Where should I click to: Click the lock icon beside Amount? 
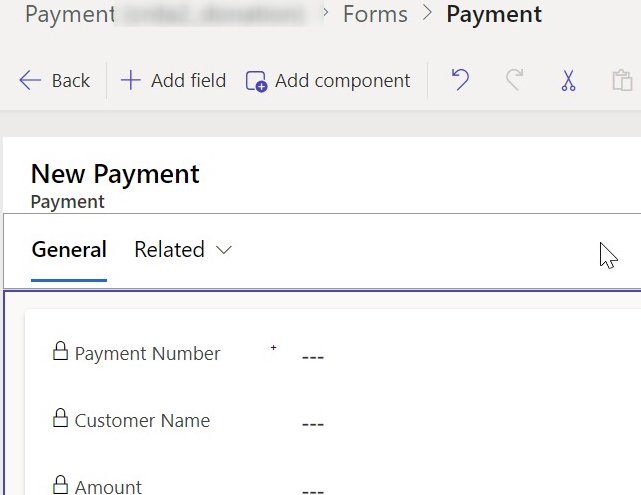tap(60, 485)
